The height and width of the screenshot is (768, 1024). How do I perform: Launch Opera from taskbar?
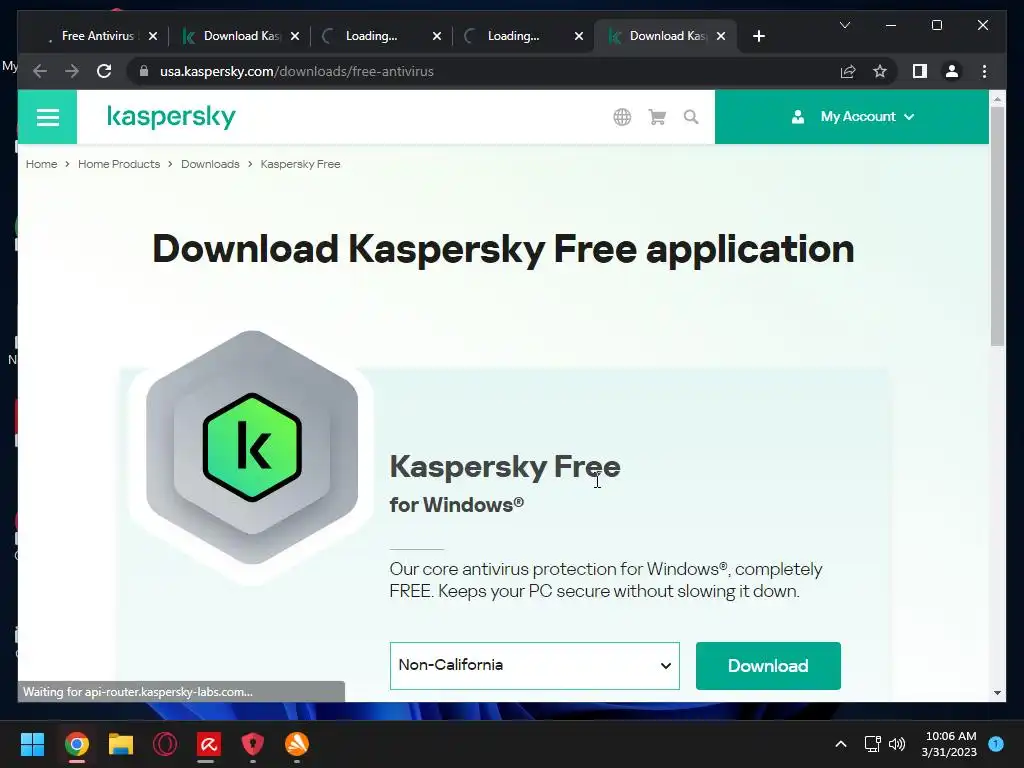coord(165,744)
